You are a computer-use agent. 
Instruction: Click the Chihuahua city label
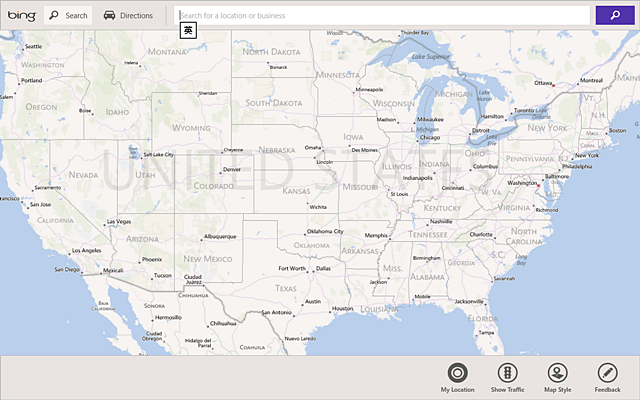pos(223,324)
